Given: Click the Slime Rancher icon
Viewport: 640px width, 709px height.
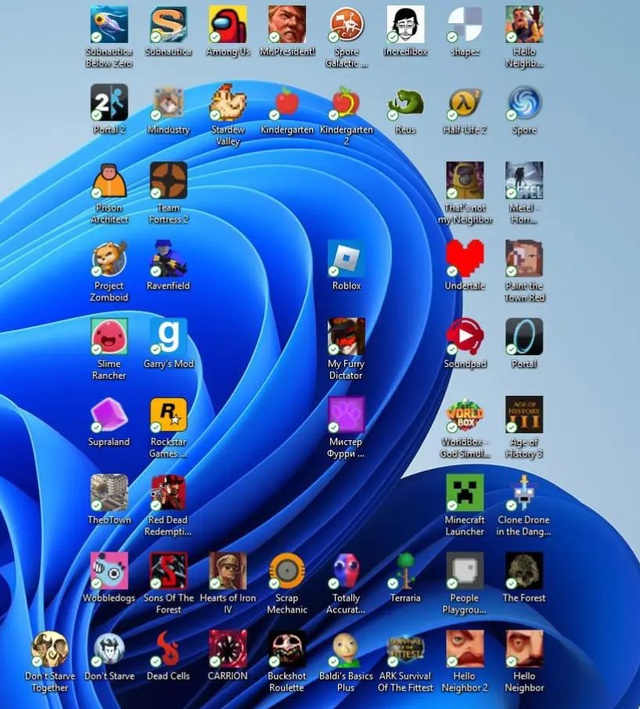Looking at the screenshot, I should (109, 337).
